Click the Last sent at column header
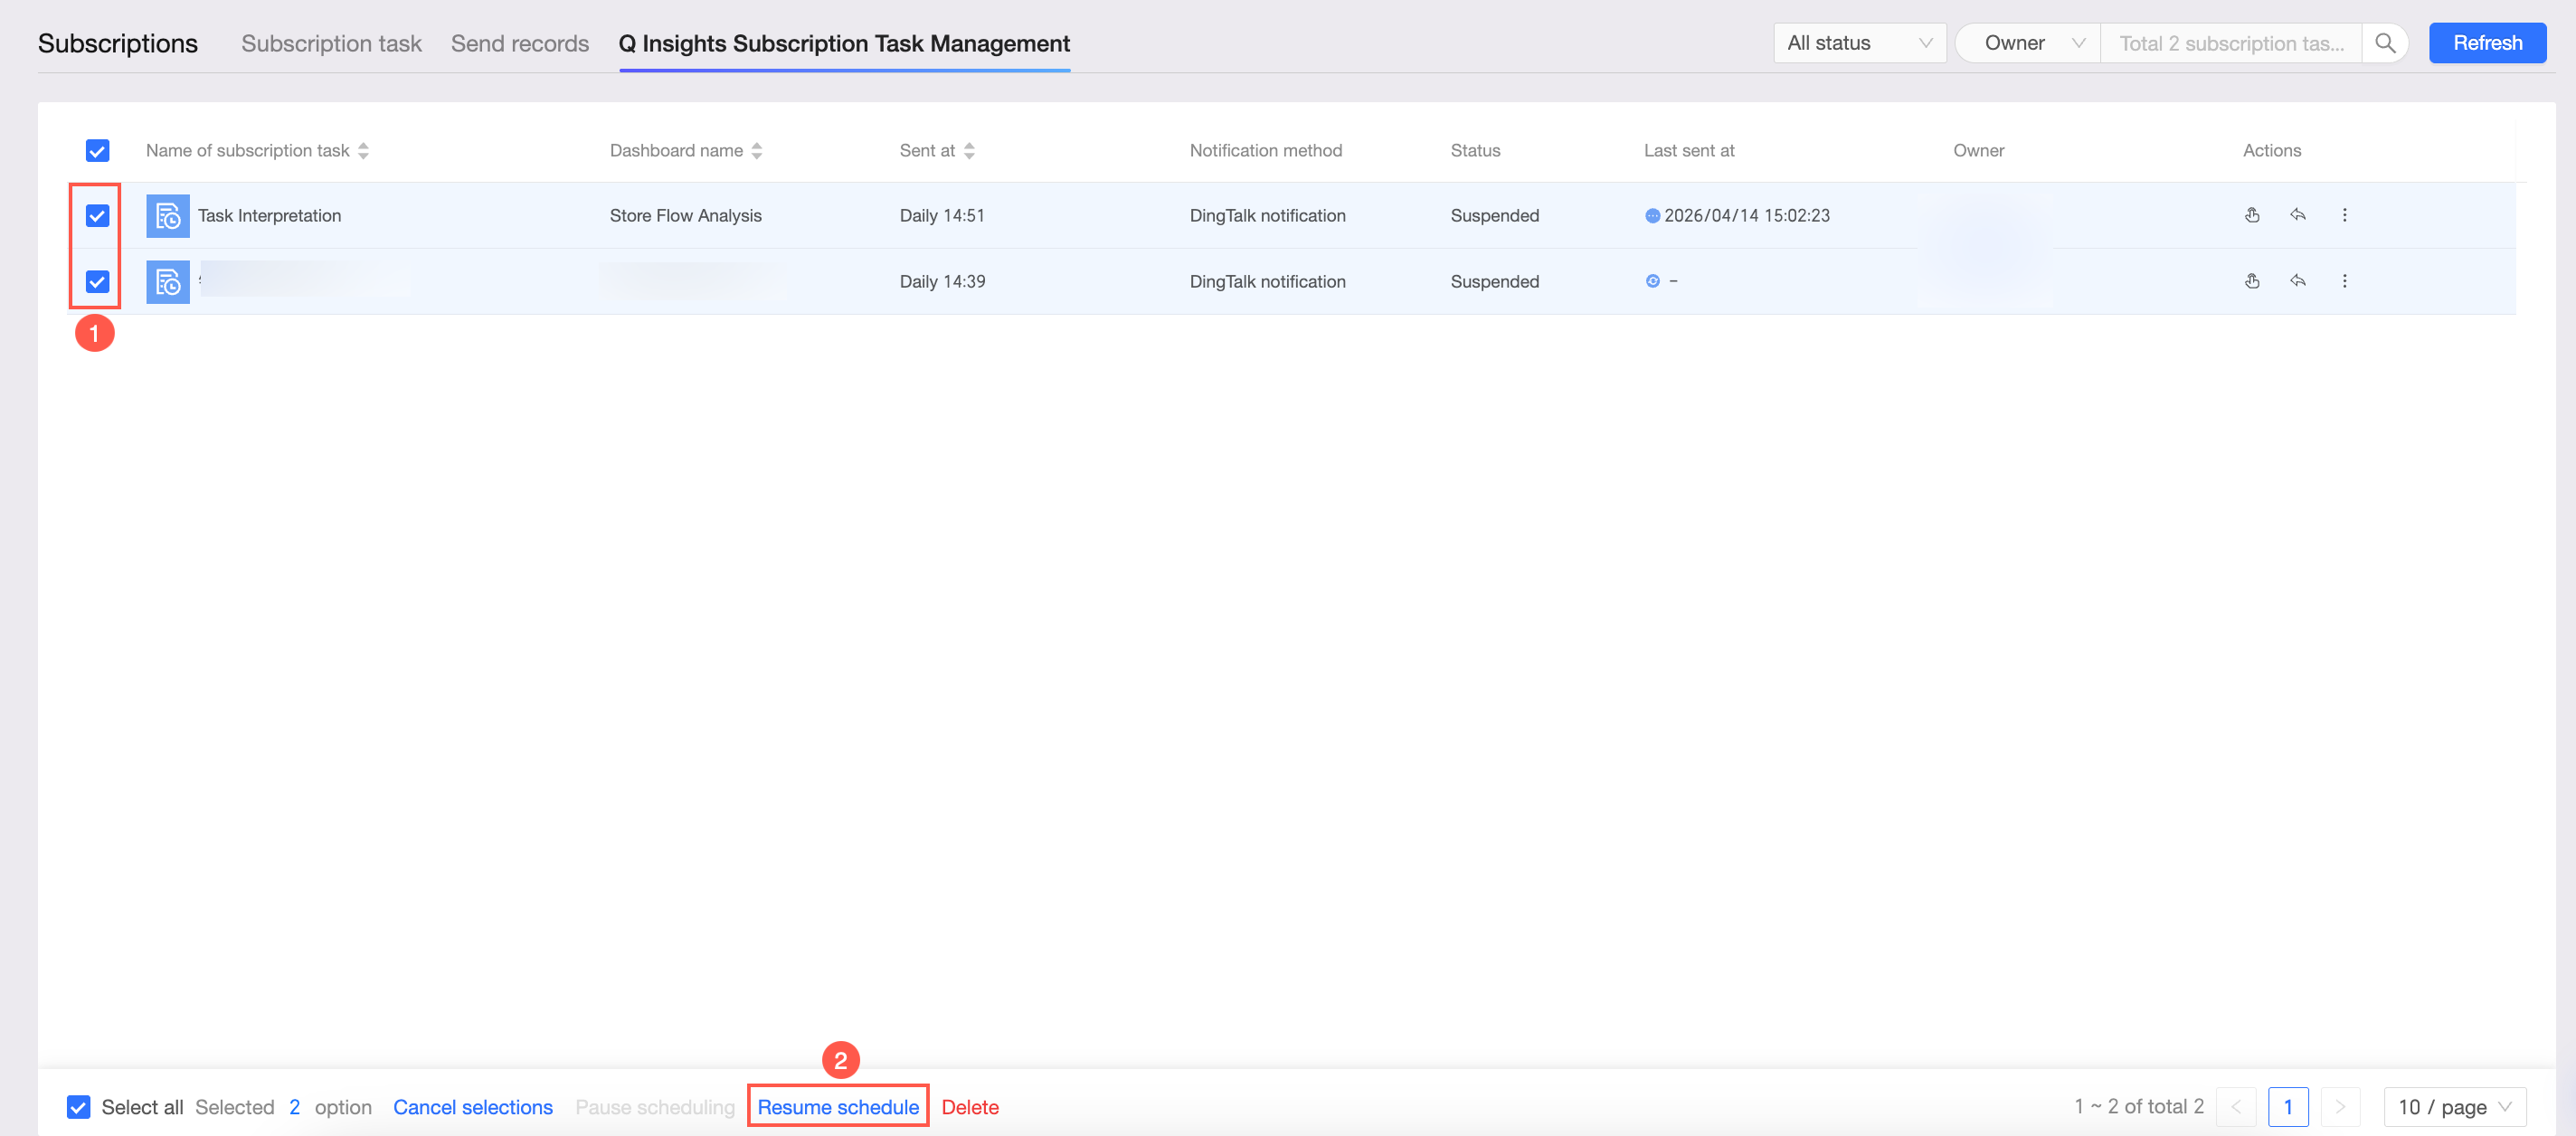Viewport: 2576px width, 1136px height. tap(1689, 151)
